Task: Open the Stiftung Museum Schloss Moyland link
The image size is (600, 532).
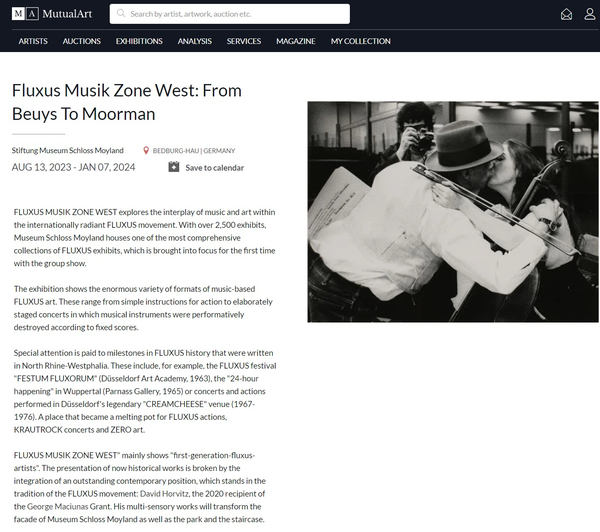Action: coord(67,150)
